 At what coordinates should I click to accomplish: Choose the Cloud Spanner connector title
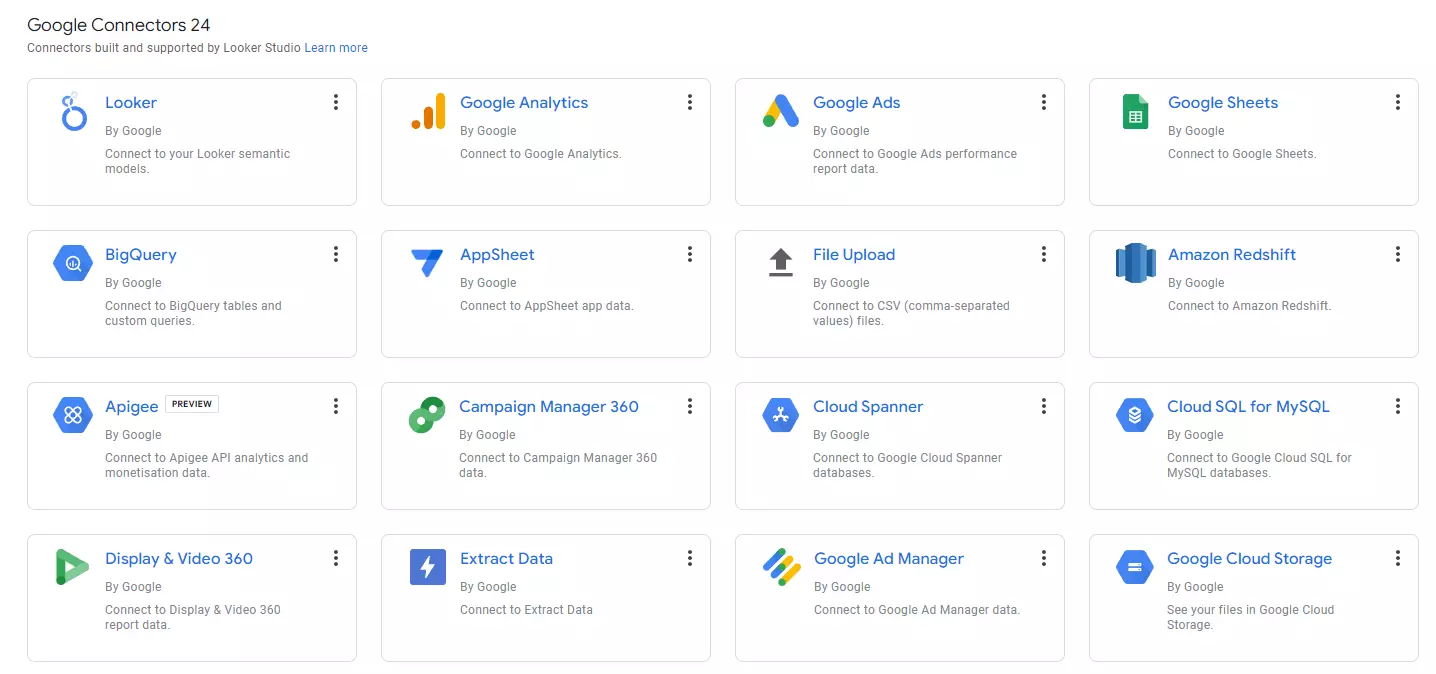click(868, 406)
